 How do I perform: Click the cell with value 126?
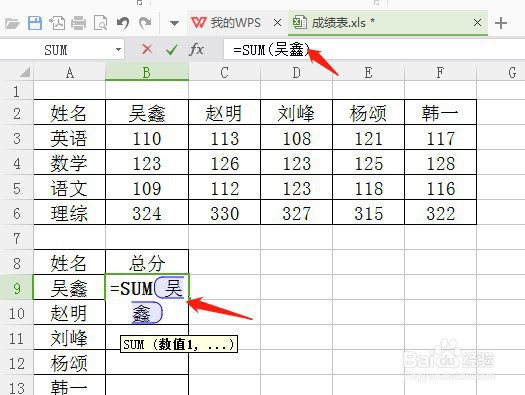[225, 162]
